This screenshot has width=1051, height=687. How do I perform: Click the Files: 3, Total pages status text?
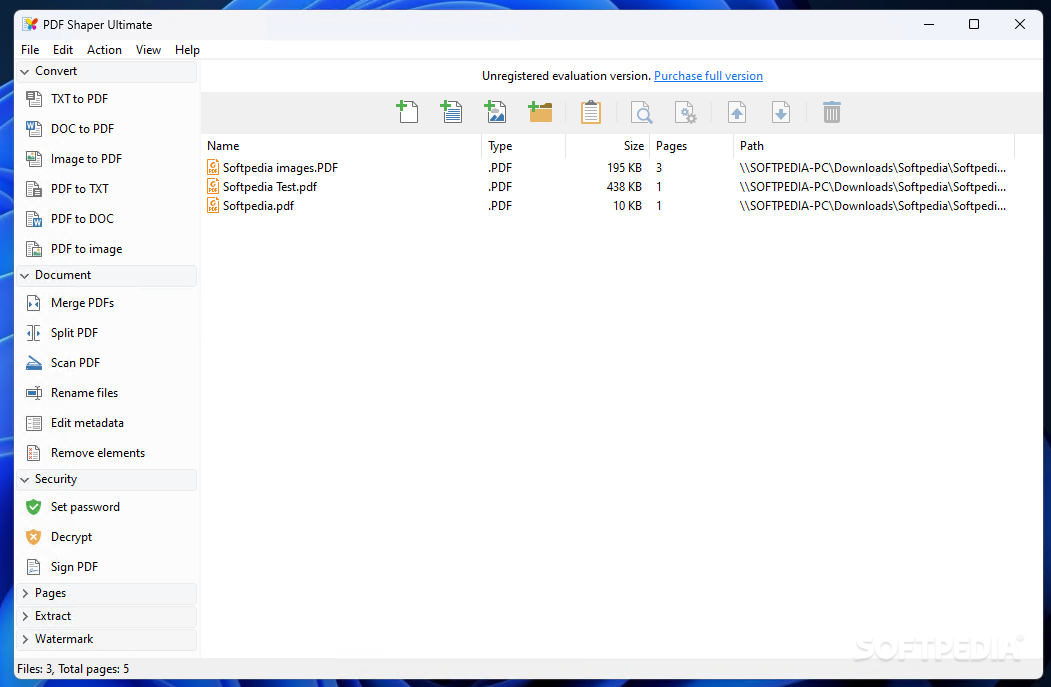pyautogui.click(x=73, y=669)
